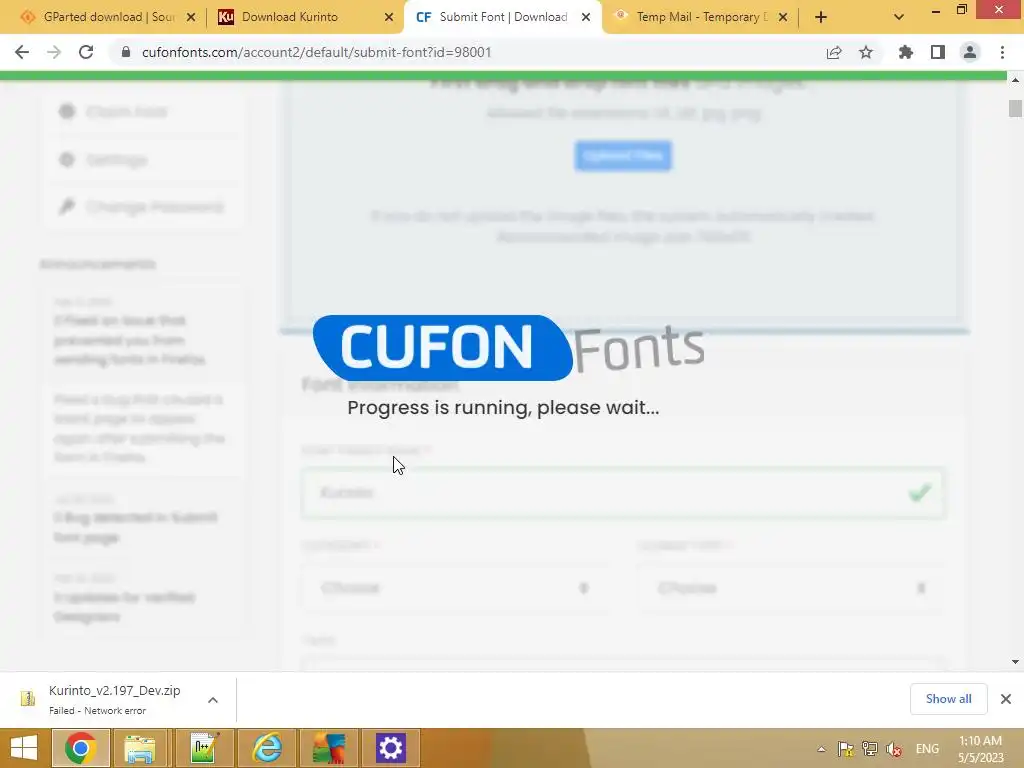Click the blurred font name input field

coord(623,493)
